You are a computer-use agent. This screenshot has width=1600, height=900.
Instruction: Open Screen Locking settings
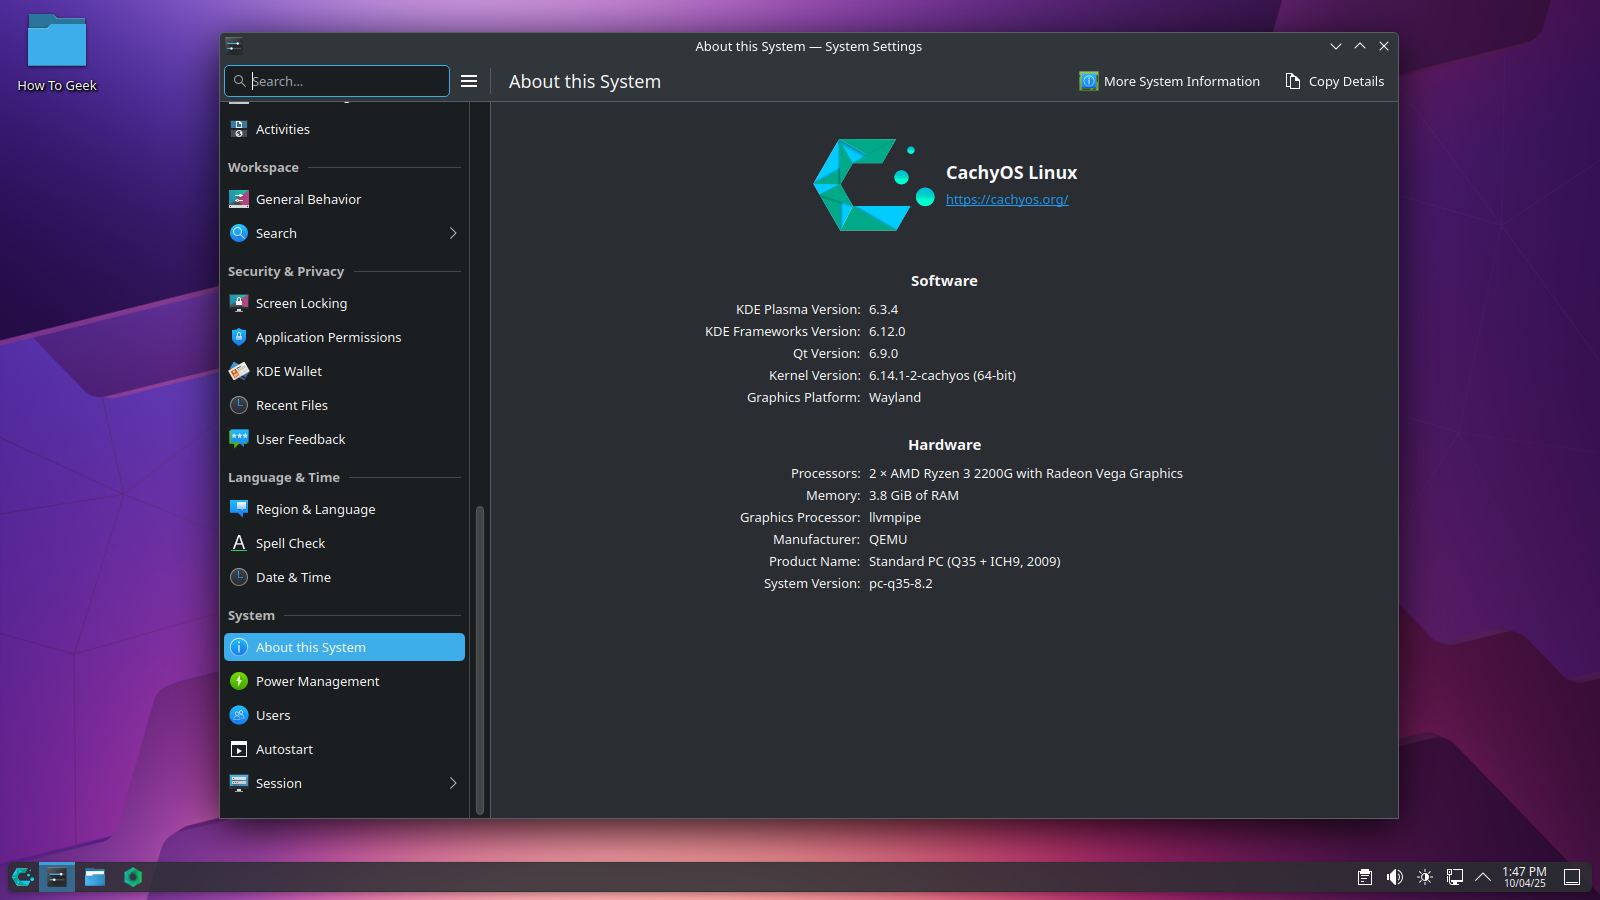pos(301,303)
